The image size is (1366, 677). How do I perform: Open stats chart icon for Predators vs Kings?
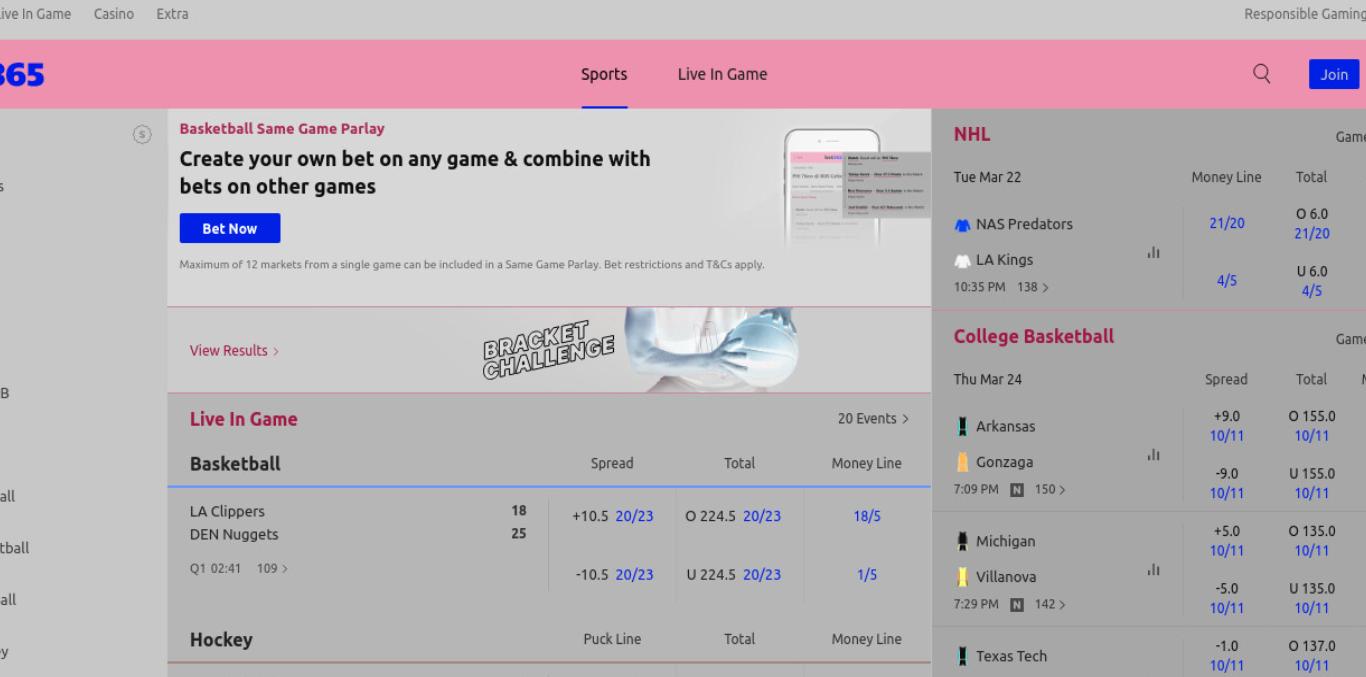point(1153,253)
